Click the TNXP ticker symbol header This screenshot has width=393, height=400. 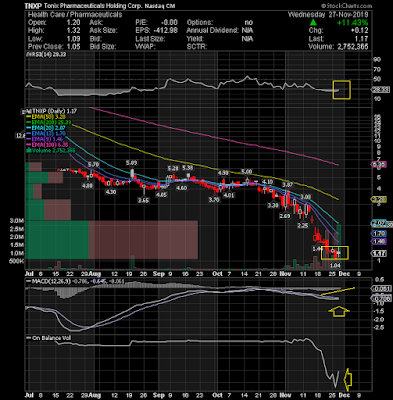click(31, 6)
